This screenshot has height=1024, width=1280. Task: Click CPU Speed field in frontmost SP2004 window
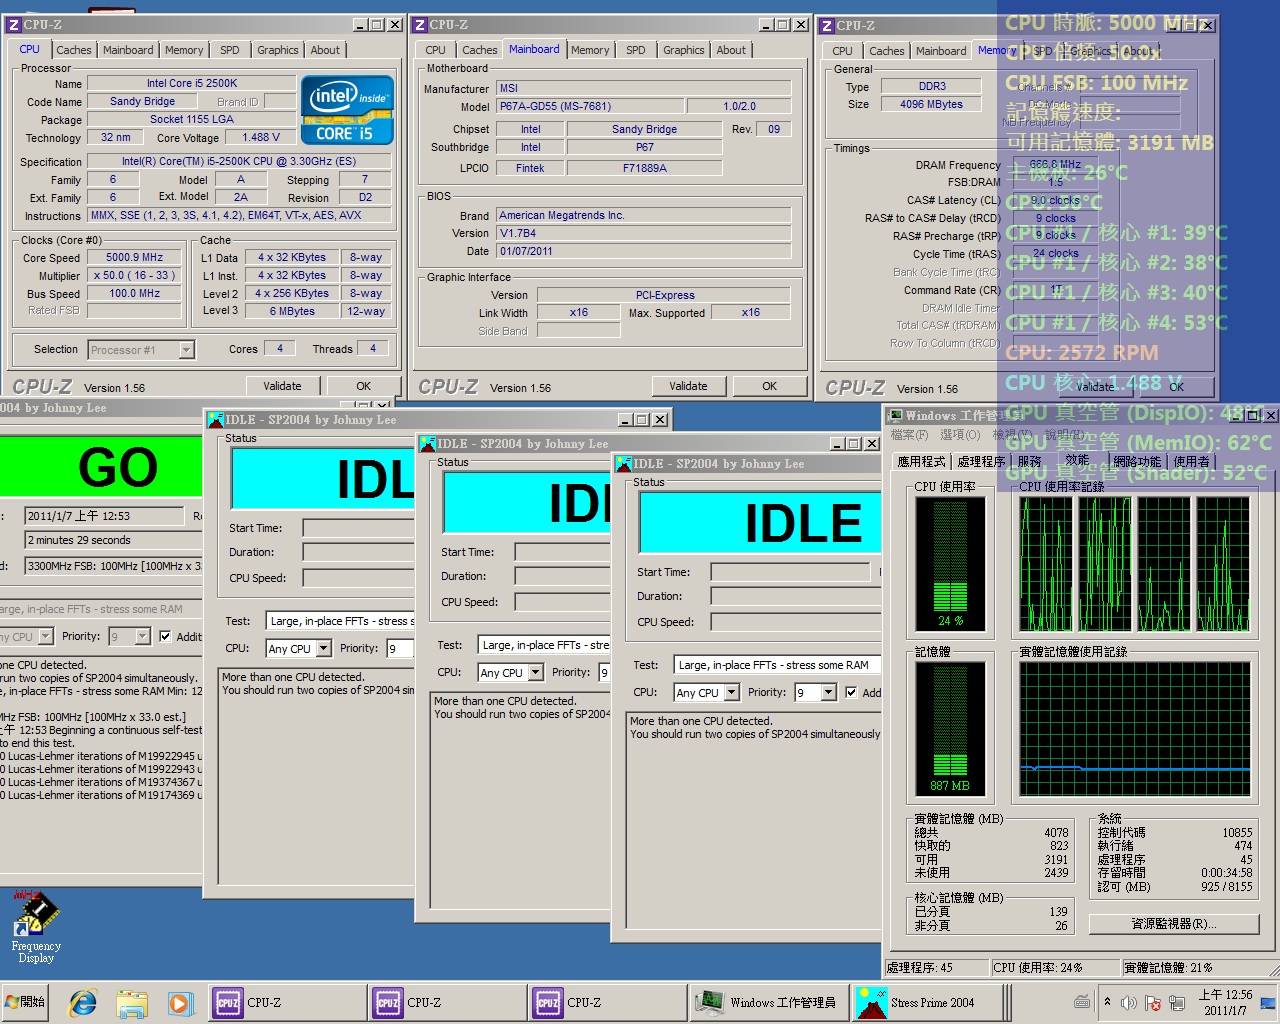click(796, 622)
